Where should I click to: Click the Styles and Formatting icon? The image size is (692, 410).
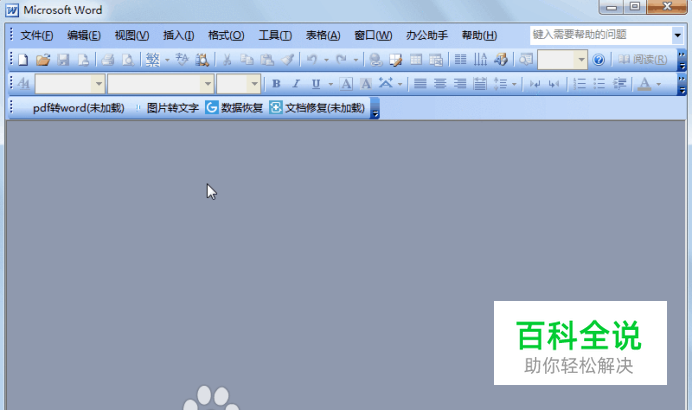(23, 83)
